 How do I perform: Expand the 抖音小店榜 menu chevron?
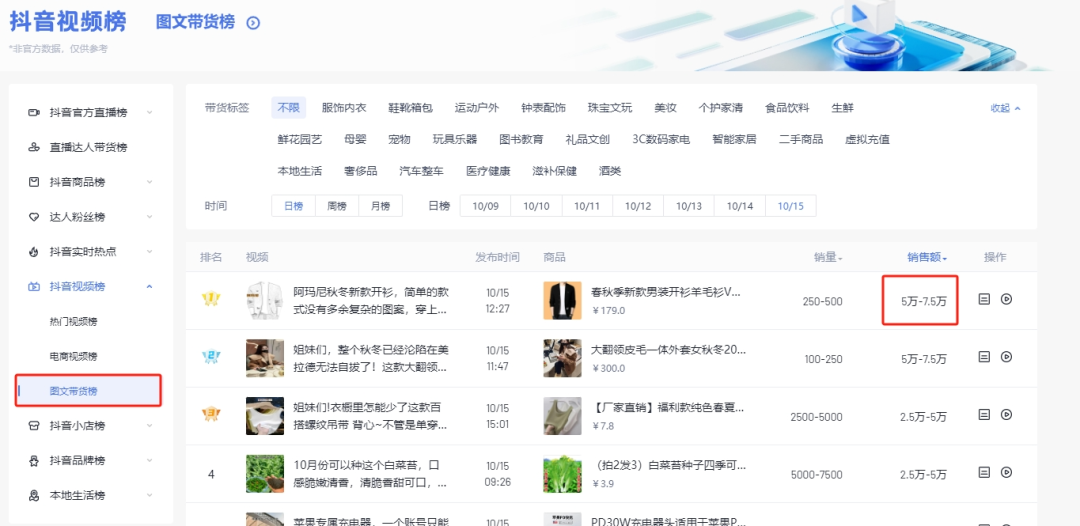[149, 425]
